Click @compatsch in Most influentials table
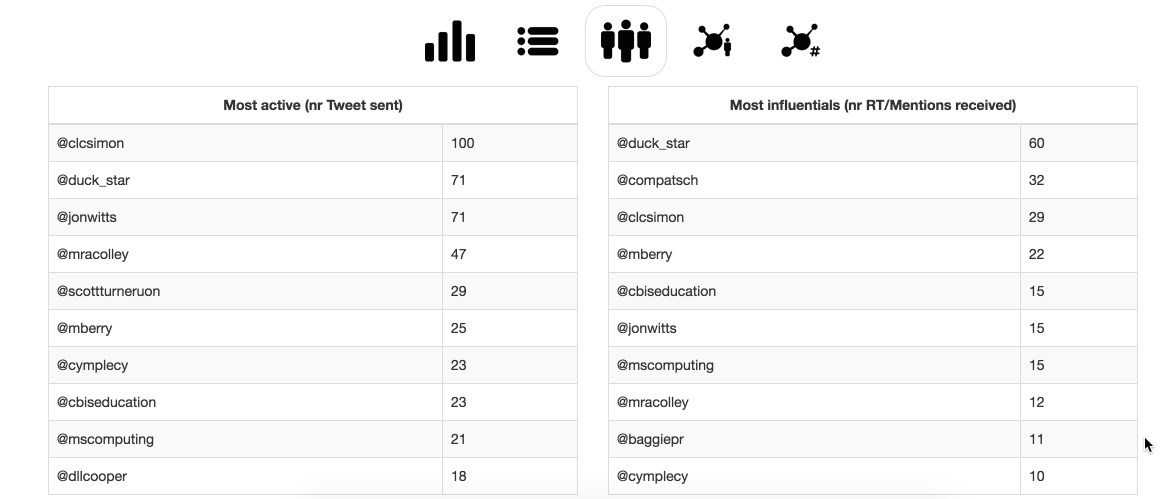Viewport: 1164px width, 499px height. pyautogui.click(x=657, y=180)
